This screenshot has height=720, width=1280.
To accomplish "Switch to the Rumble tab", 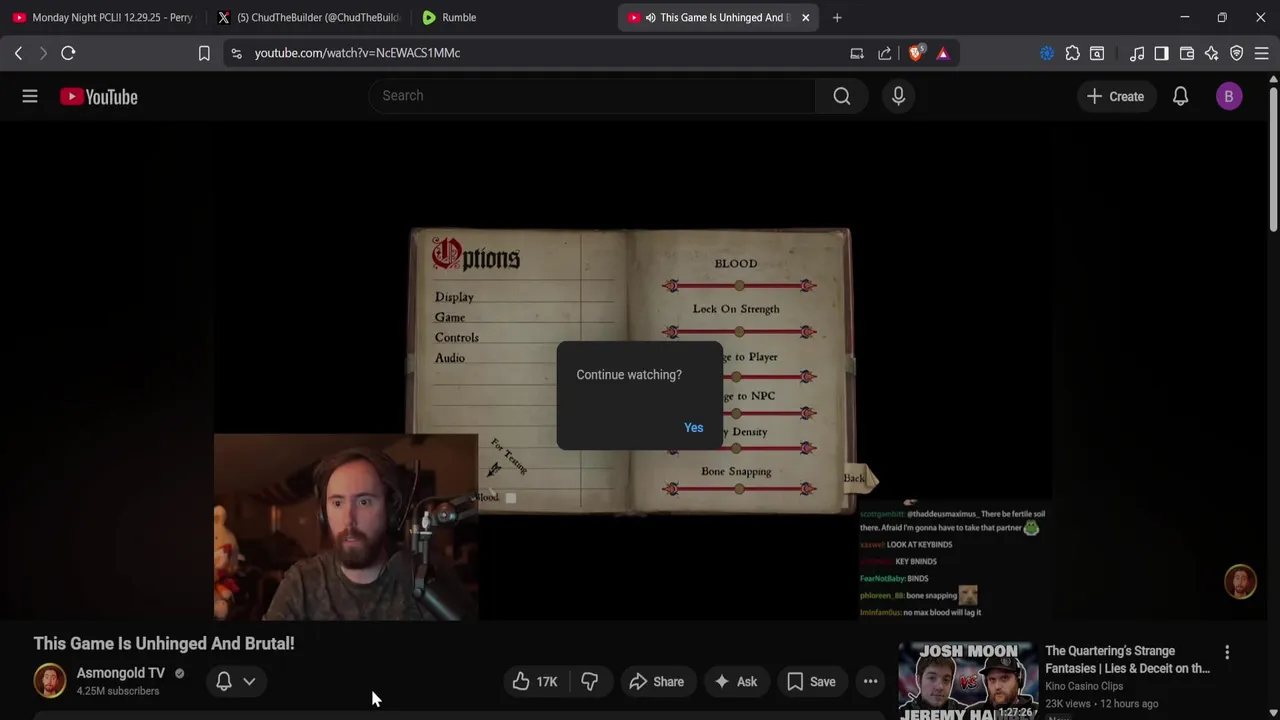I will click(x=510, y=17).
